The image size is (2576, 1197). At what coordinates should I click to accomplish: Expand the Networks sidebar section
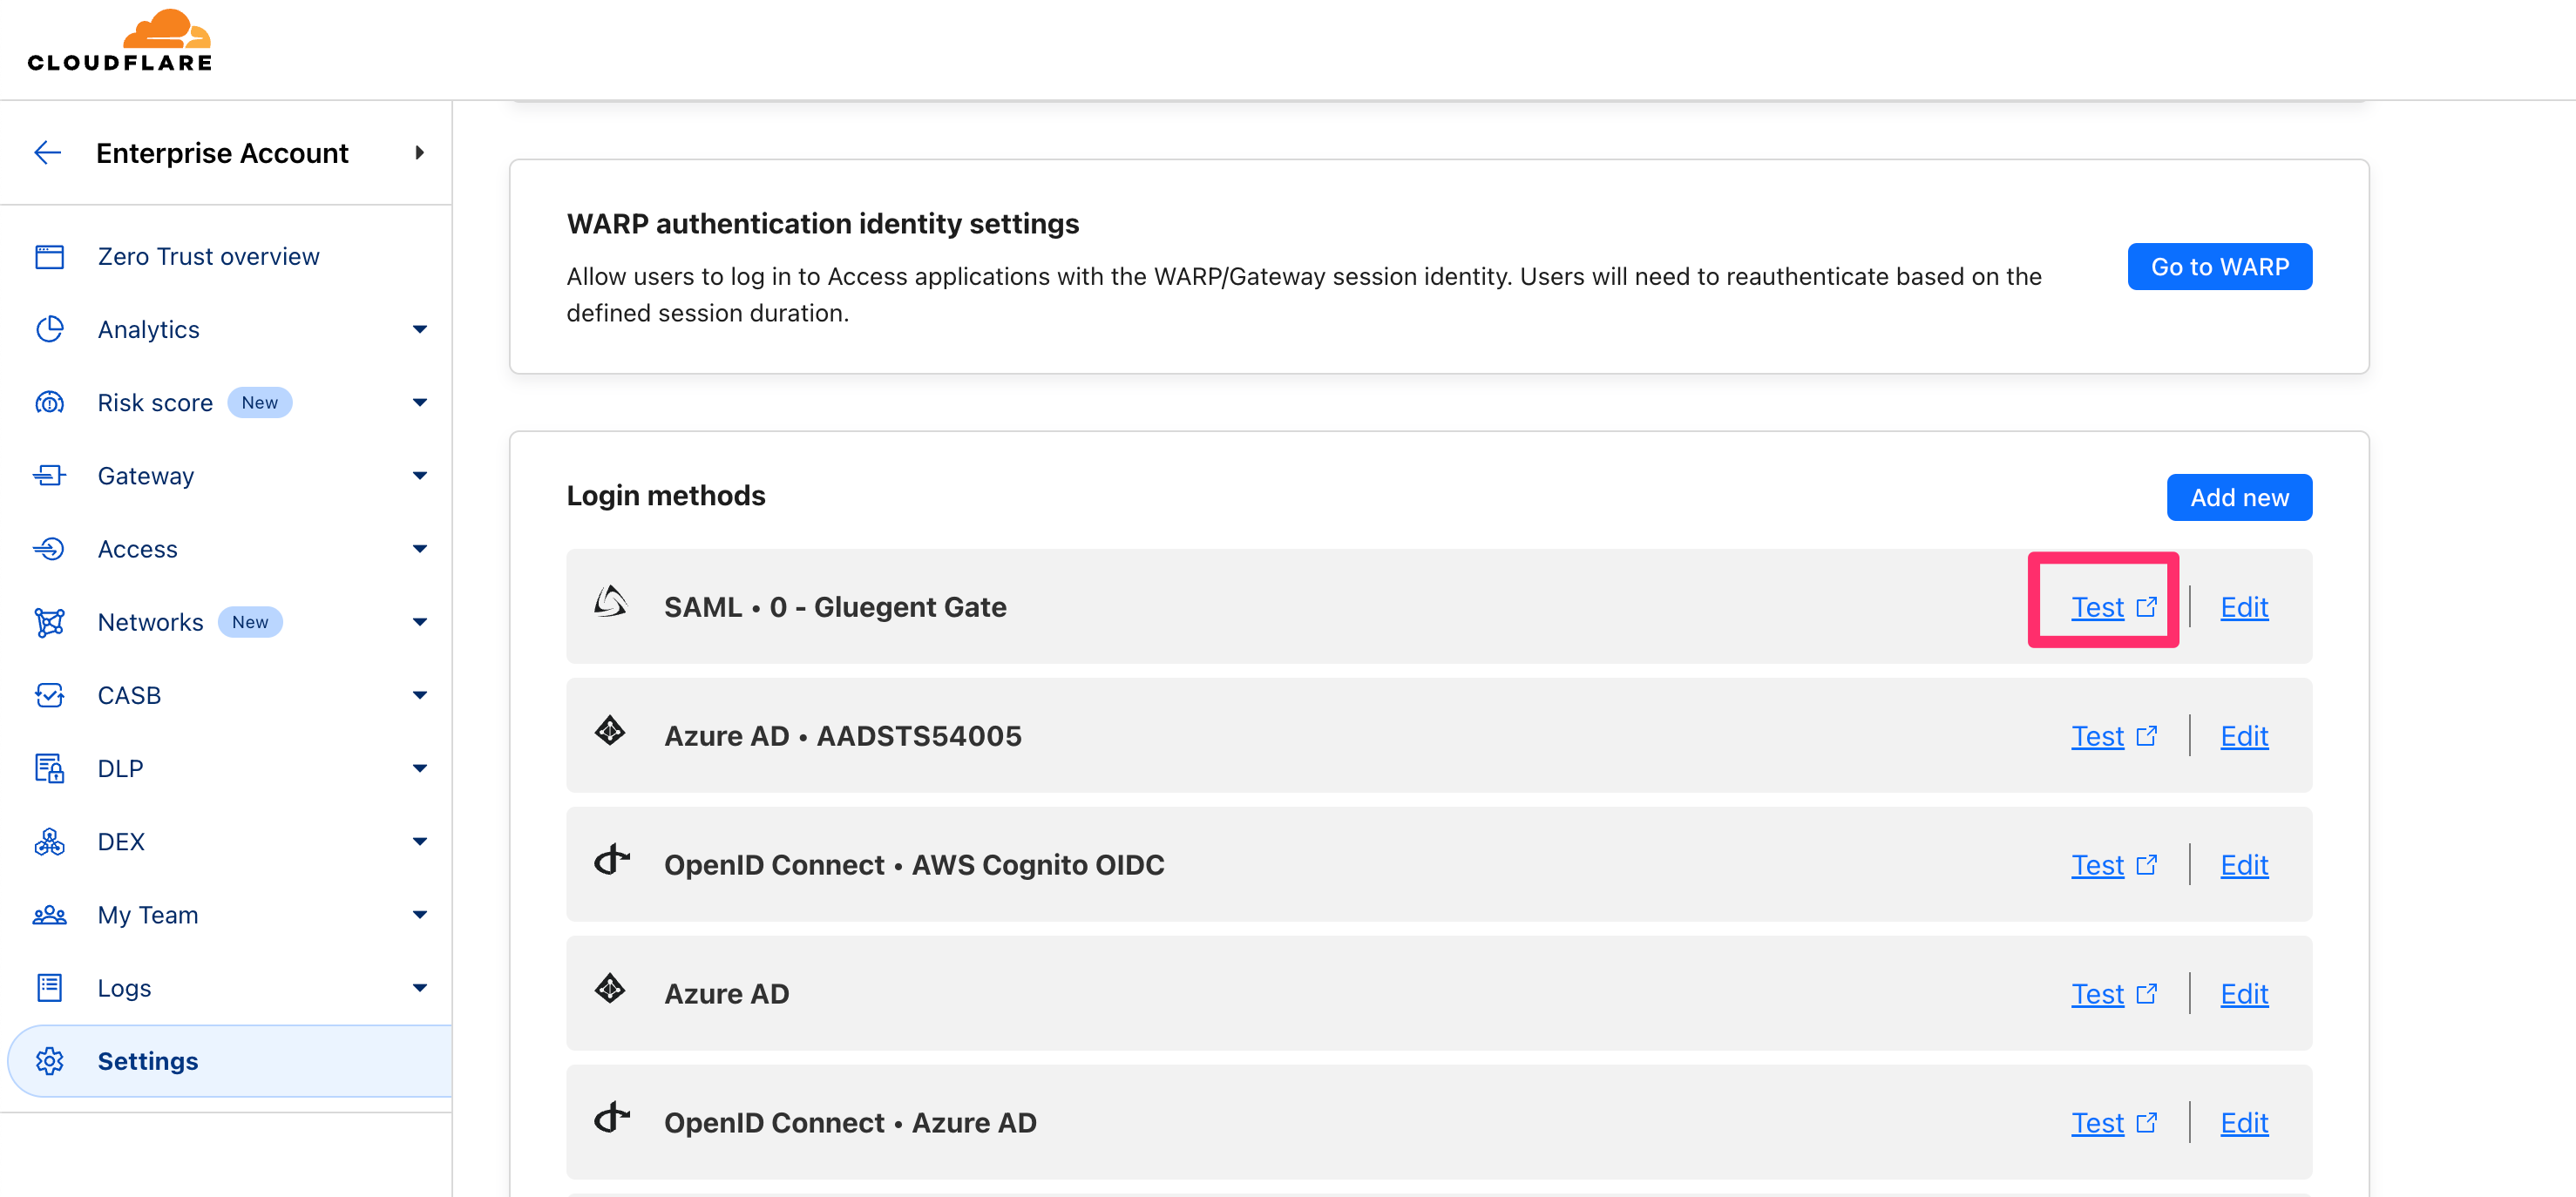[x=421, y=621]
